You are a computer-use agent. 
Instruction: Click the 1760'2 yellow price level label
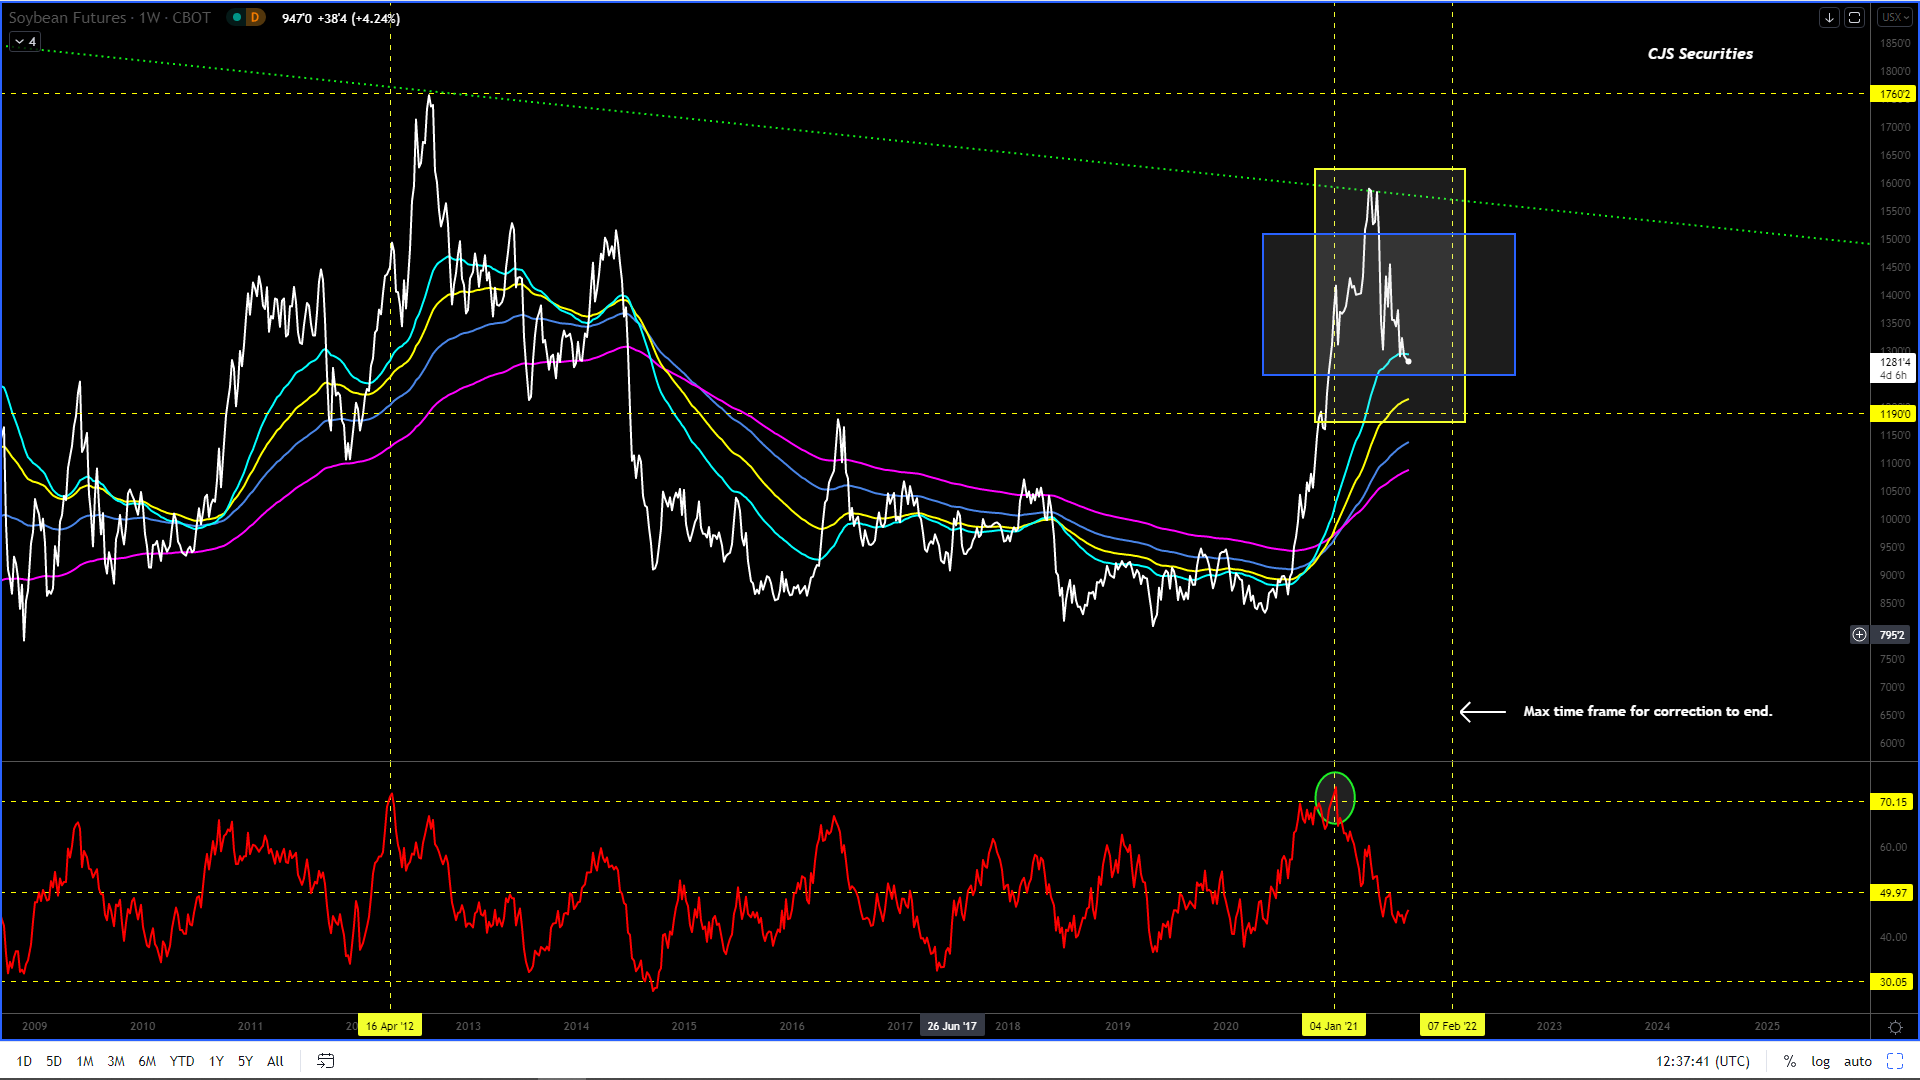click(x=1893, y=94)
